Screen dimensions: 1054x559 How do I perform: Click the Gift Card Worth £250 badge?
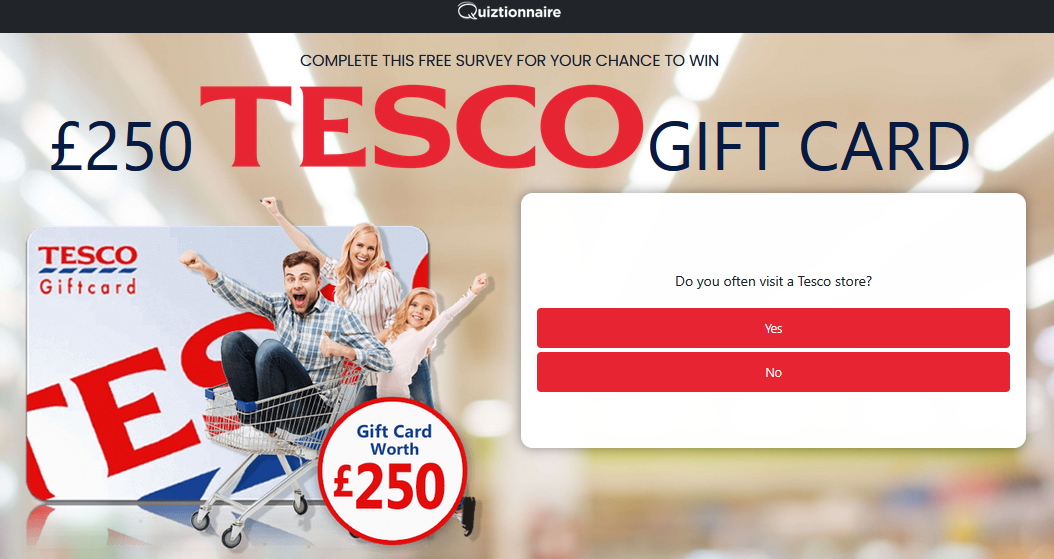click(393, 470)
